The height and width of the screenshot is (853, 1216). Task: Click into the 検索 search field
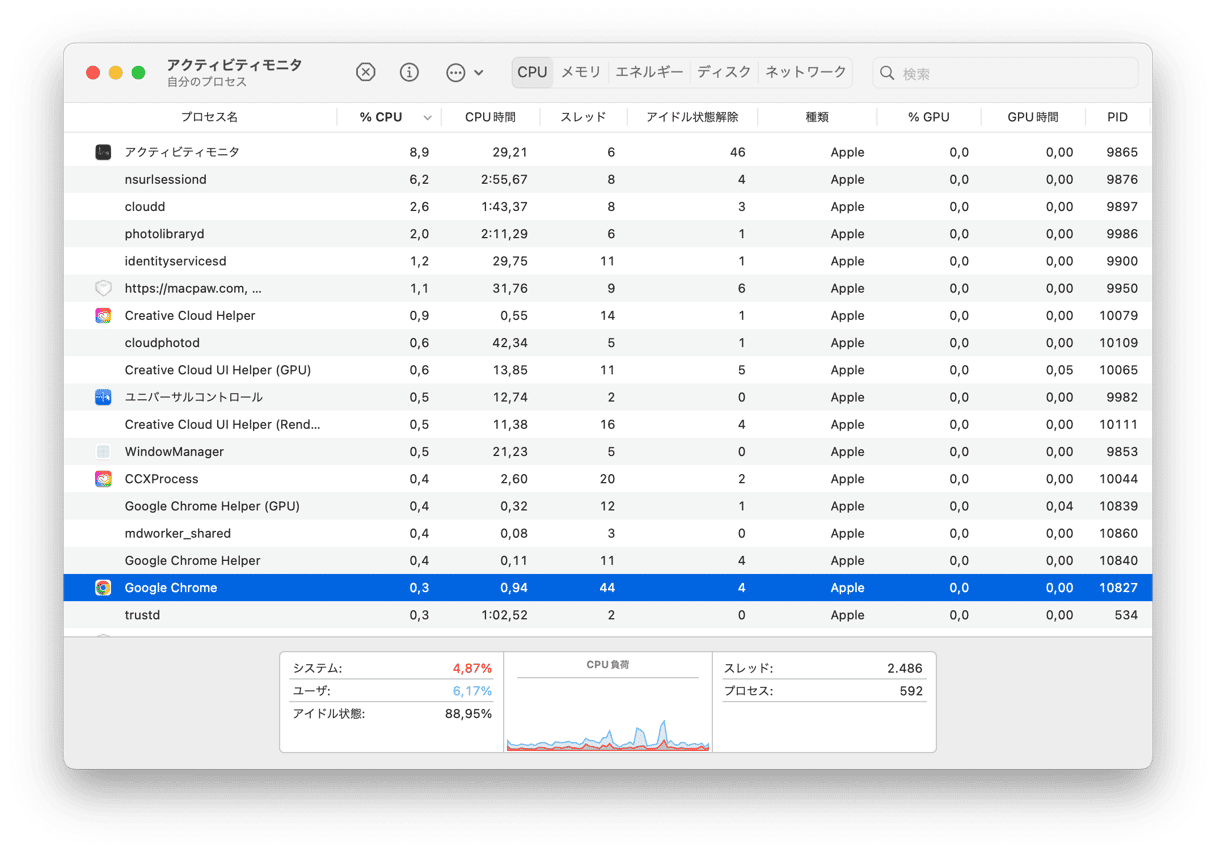[x=1005, y=73]
